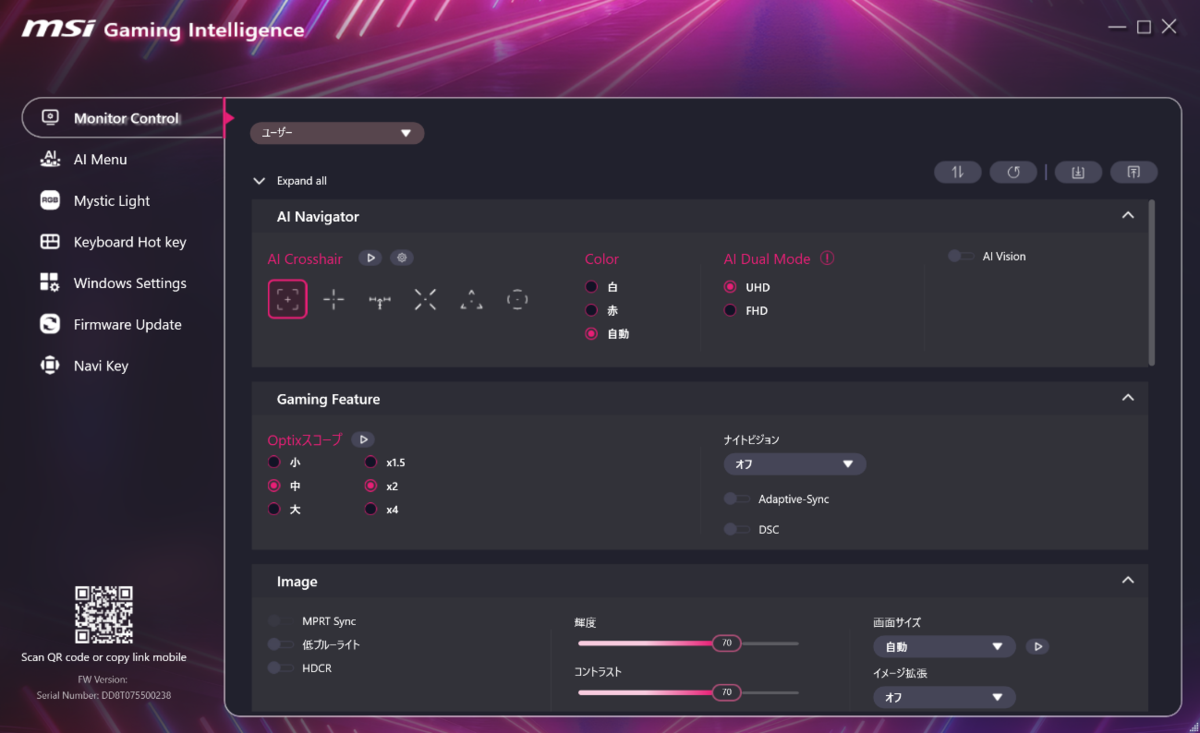Toggle the AI Vision switch

click(x=960, y=256)
